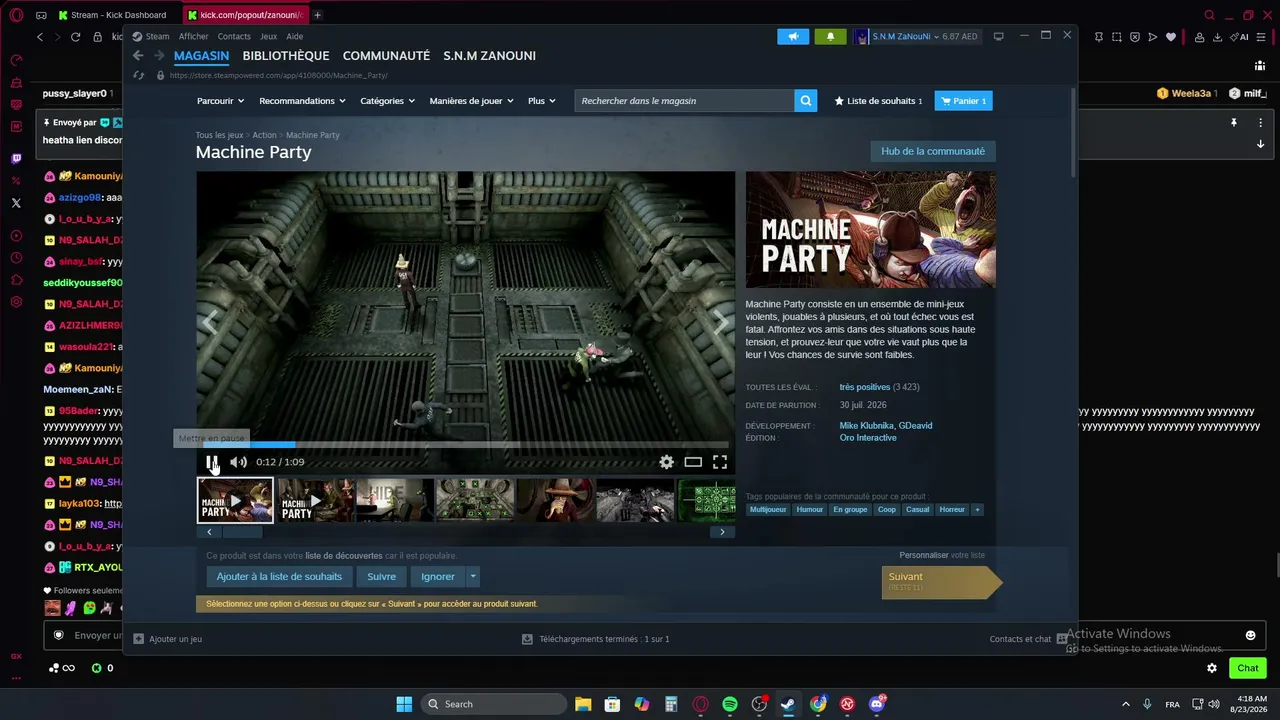Select the Horreur tag
The image size is (1280, 720).
[952, 510]
